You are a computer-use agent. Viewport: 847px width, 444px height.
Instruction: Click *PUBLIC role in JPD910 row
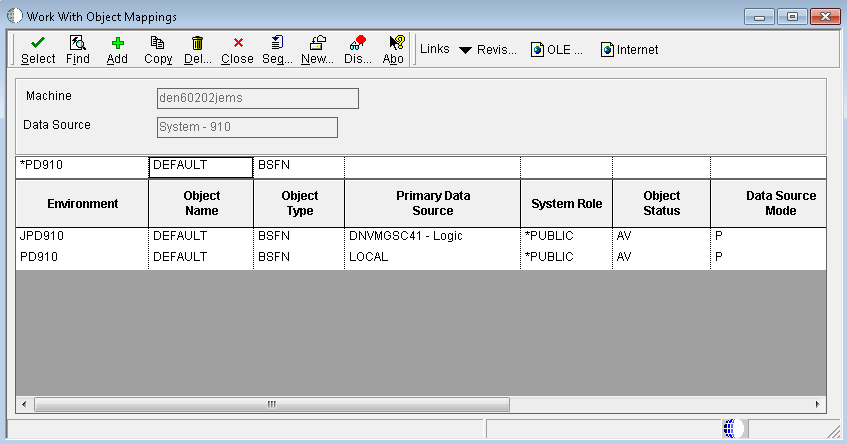click(x=567, y=236)
